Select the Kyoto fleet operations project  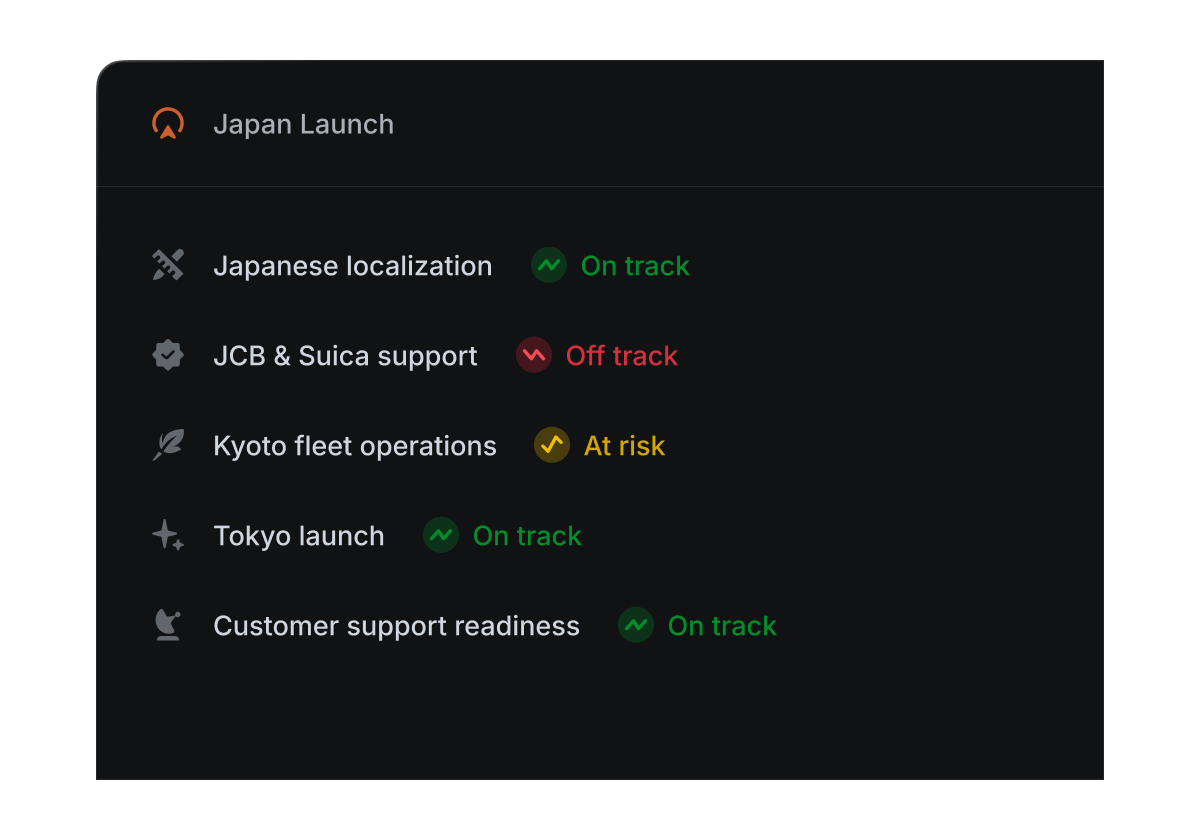coord(354,446)
